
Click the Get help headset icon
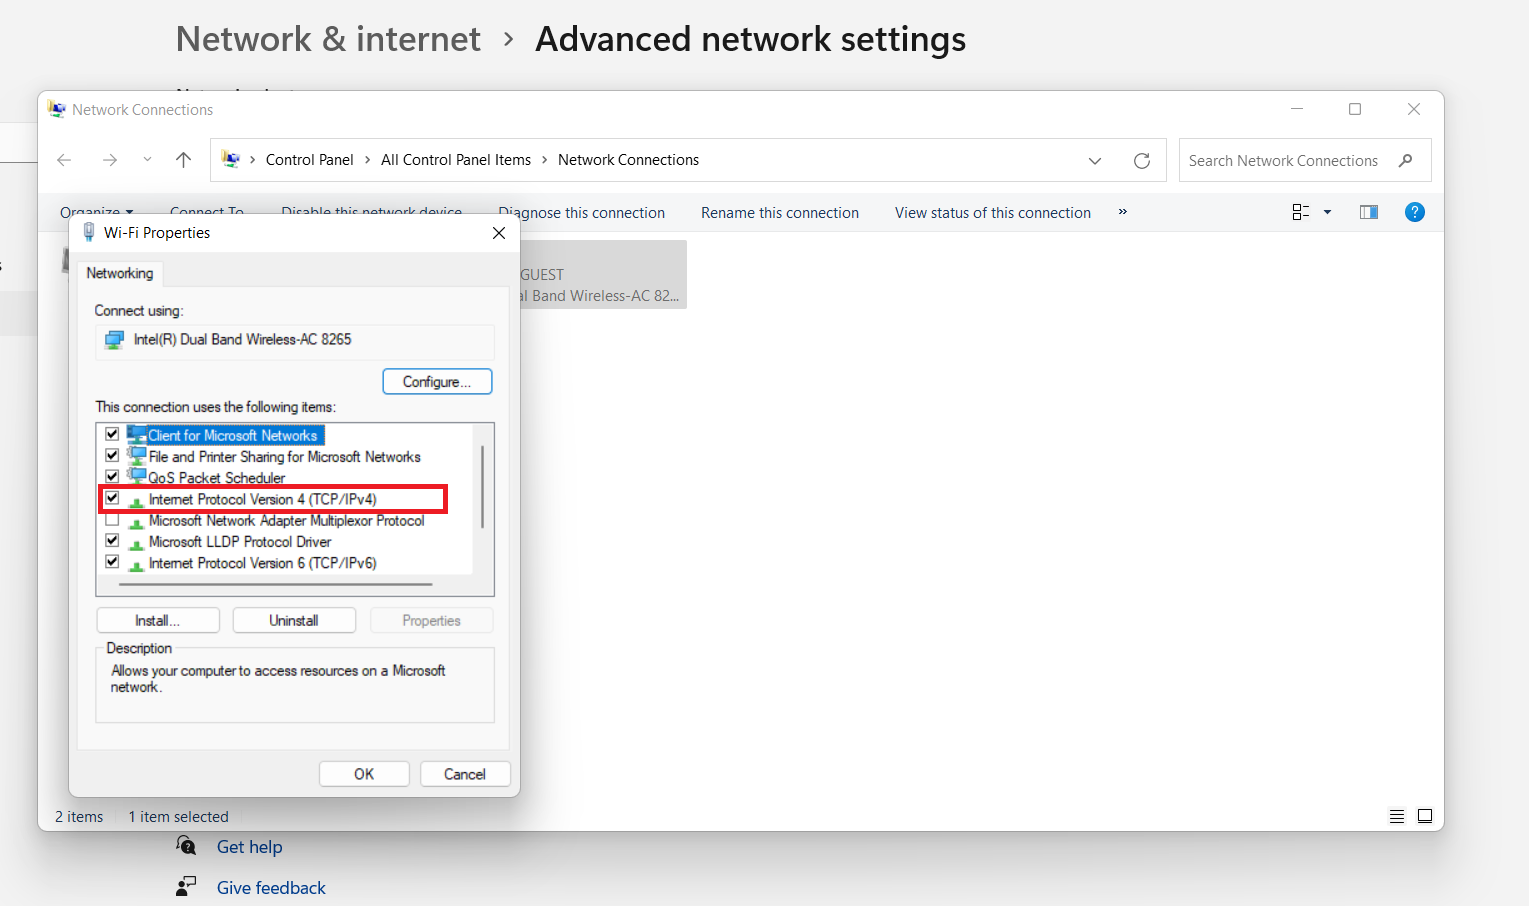186,846
